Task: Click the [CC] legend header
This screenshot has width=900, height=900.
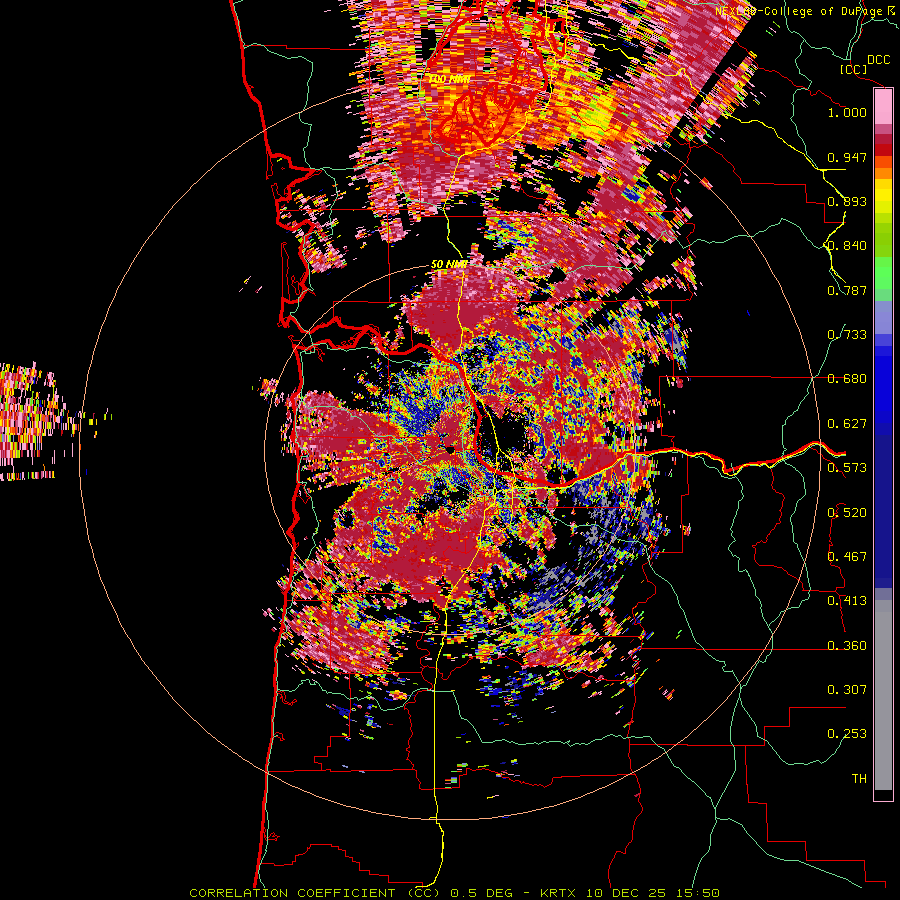Action: pos(854,69)
